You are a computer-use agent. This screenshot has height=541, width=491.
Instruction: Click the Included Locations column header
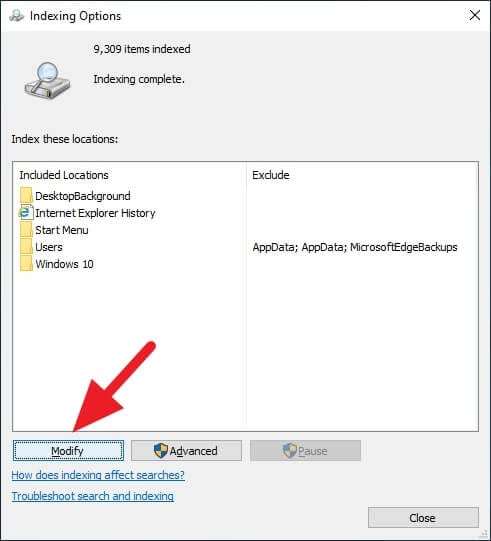(64, 175)
